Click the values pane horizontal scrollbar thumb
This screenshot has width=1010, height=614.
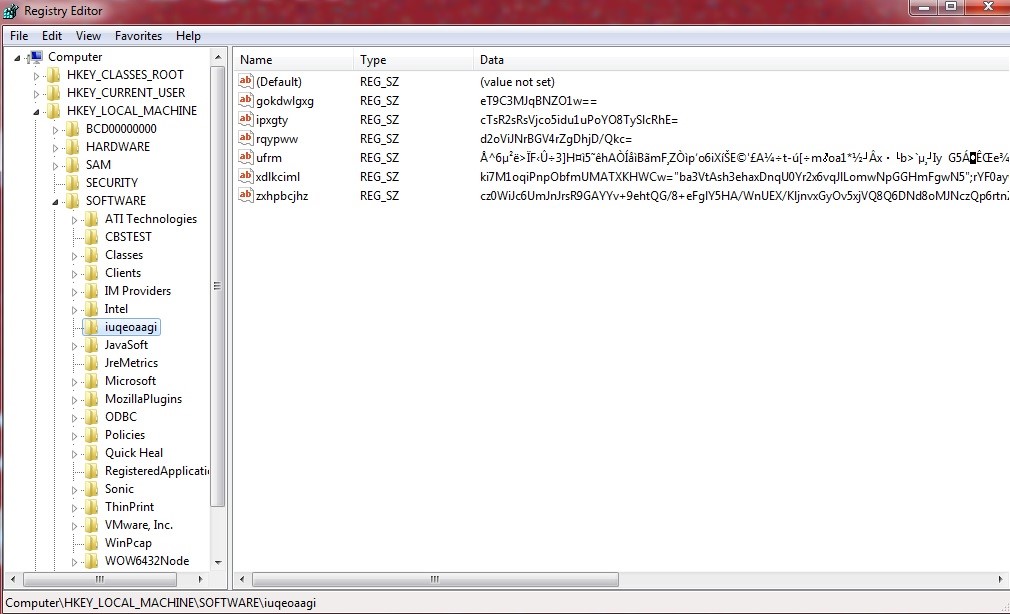point(435,580)
